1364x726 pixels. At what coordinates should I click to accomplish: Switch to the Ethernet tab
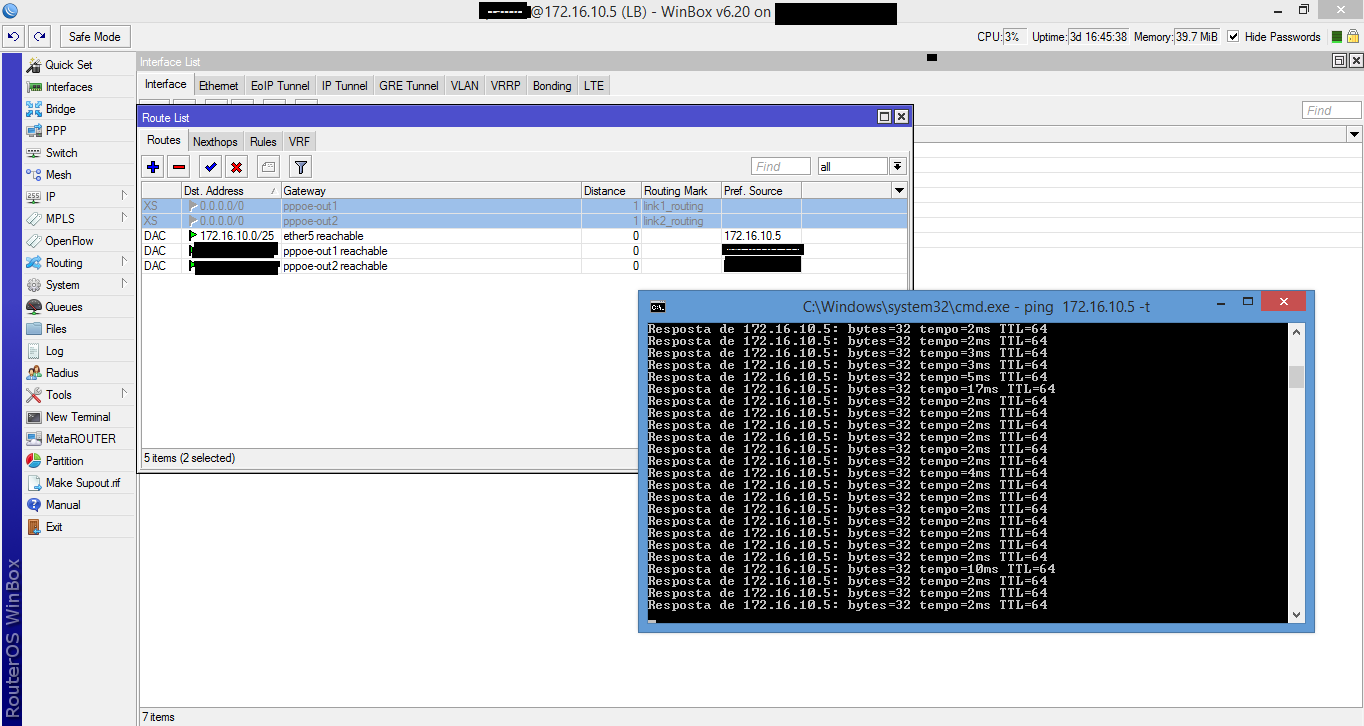[x=219, y=86]
